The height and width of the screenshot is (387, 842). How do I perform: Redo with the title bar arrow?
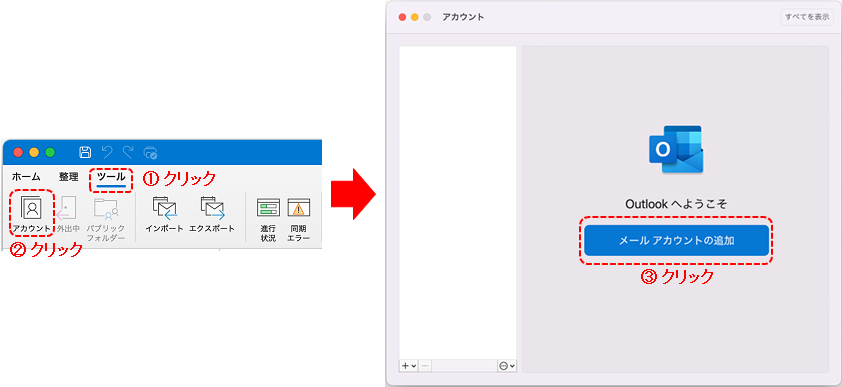click(128, 152)
